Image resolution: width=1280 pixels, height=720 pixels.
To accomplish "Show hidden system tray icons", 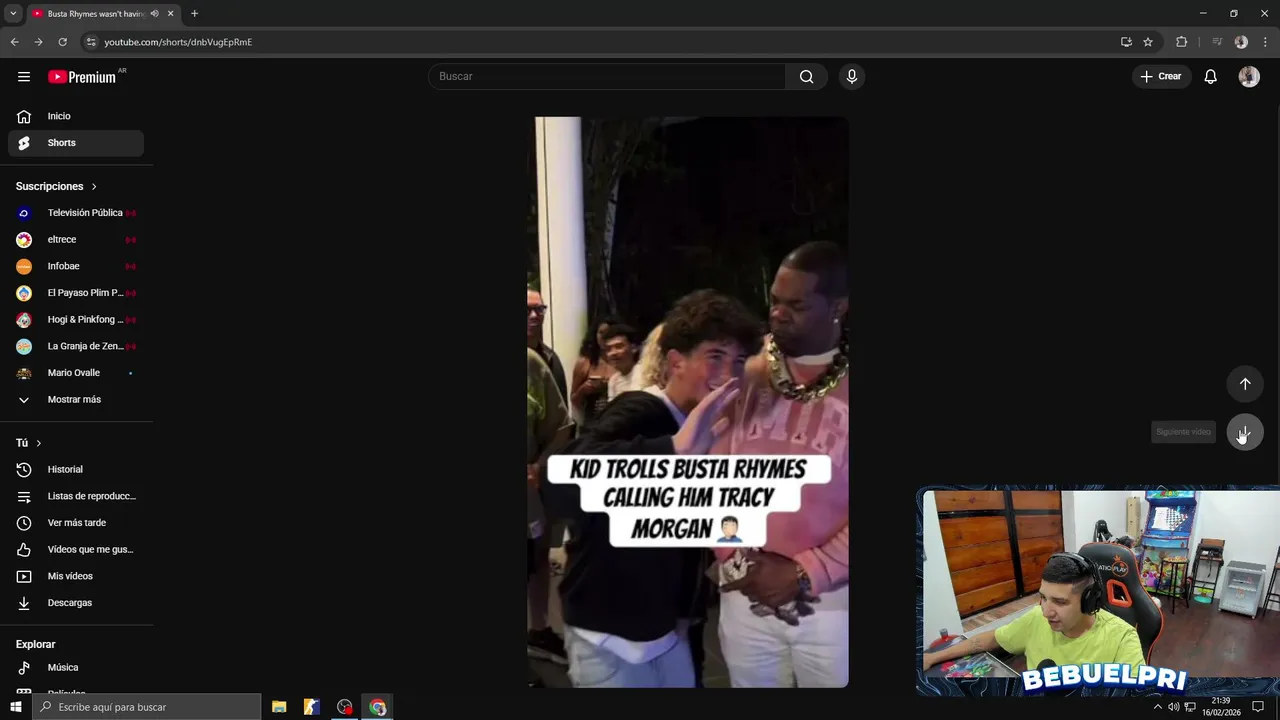I will (1158, 707).
